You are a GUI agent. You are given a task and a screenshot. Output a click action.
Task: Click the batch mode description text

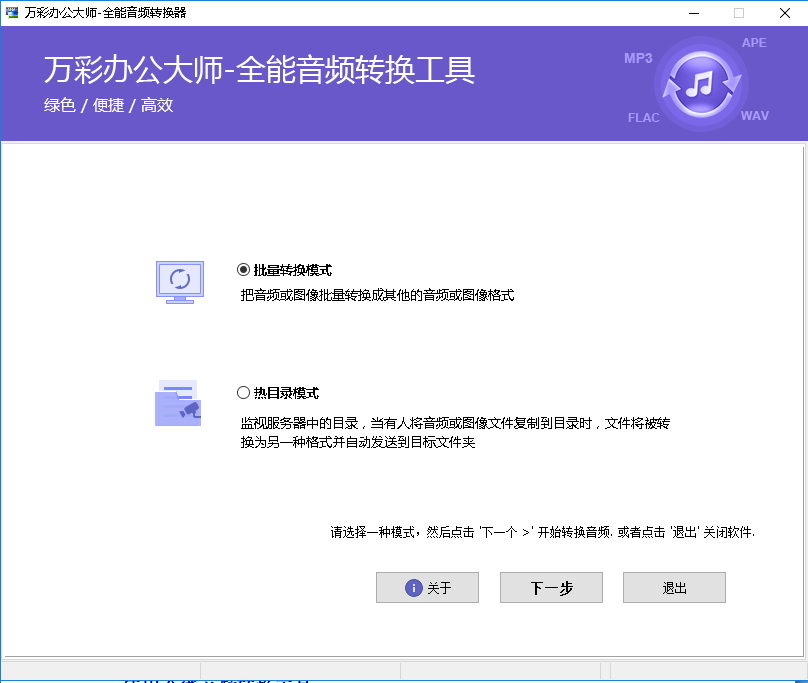377,296
